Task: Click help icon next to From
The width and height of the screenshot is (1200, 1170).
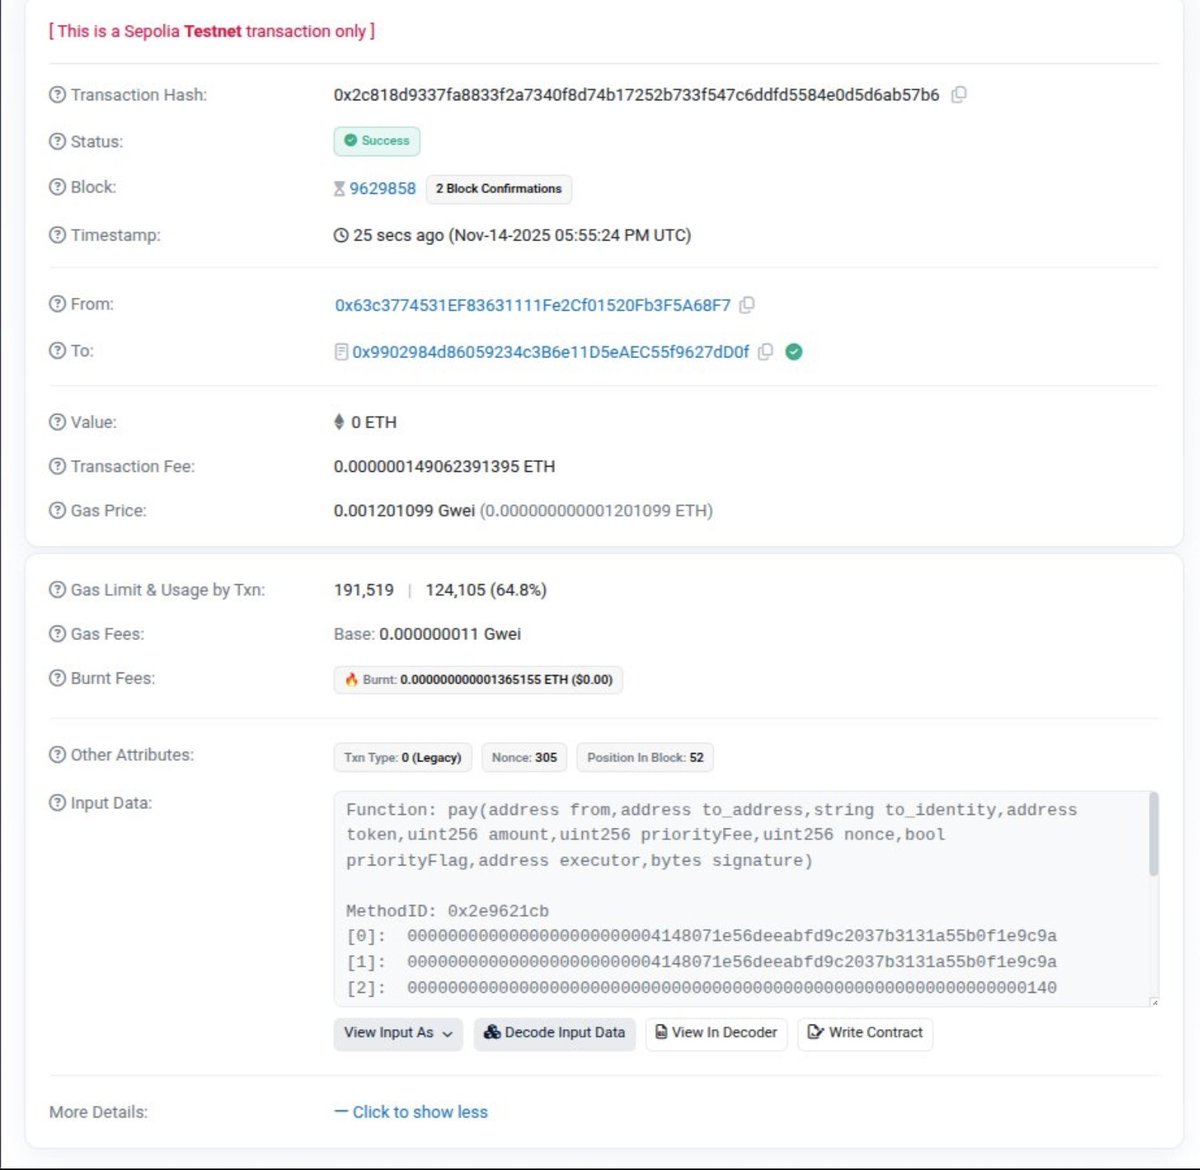Action: point(57,304)
